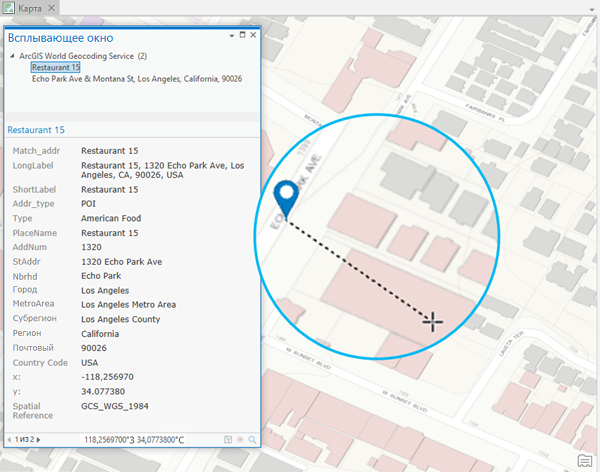Click the blue location pin marker on map
Image resolution: width=600 pixels, height=472 pixels.
(286, 199)
